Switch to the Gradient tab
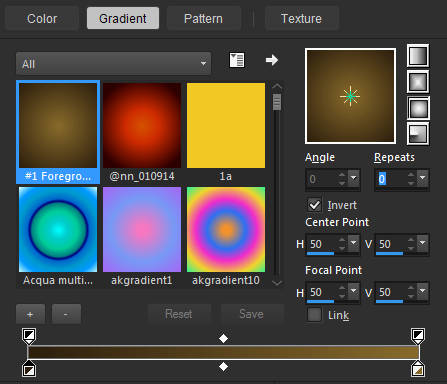Screen dimensions: 447x384 pyautogui.click(x=123, y=19)
